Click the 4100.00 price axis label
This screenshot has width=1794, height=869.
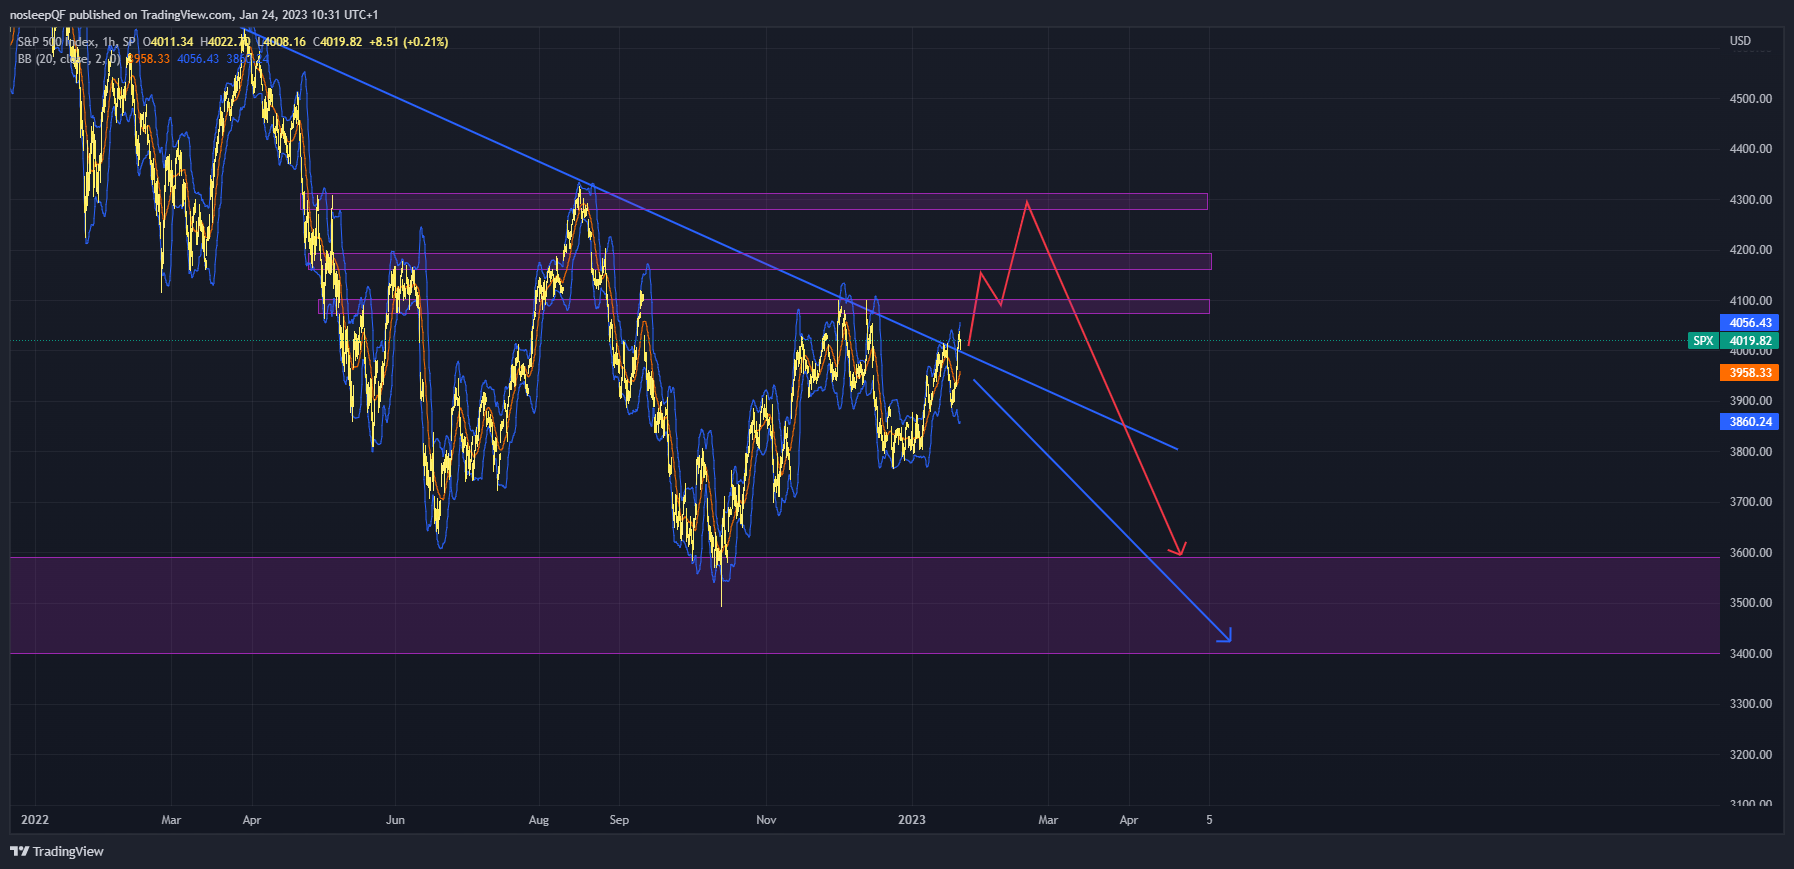(x=1751, y=301)
